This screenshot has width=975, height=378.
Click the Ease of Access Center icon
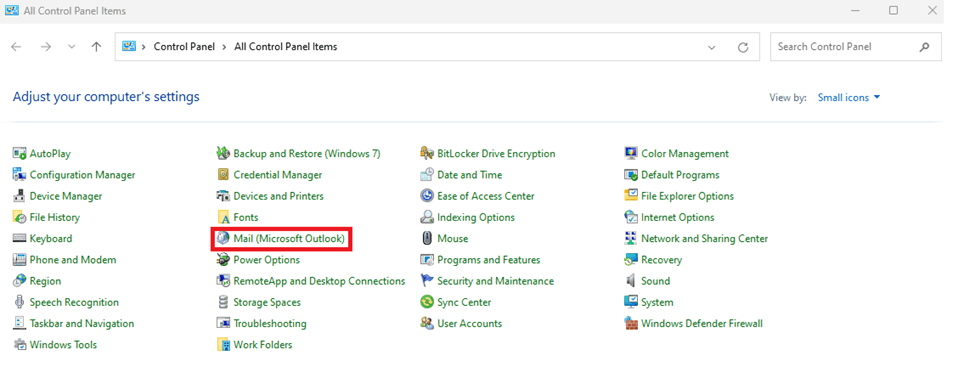[427, 196]
